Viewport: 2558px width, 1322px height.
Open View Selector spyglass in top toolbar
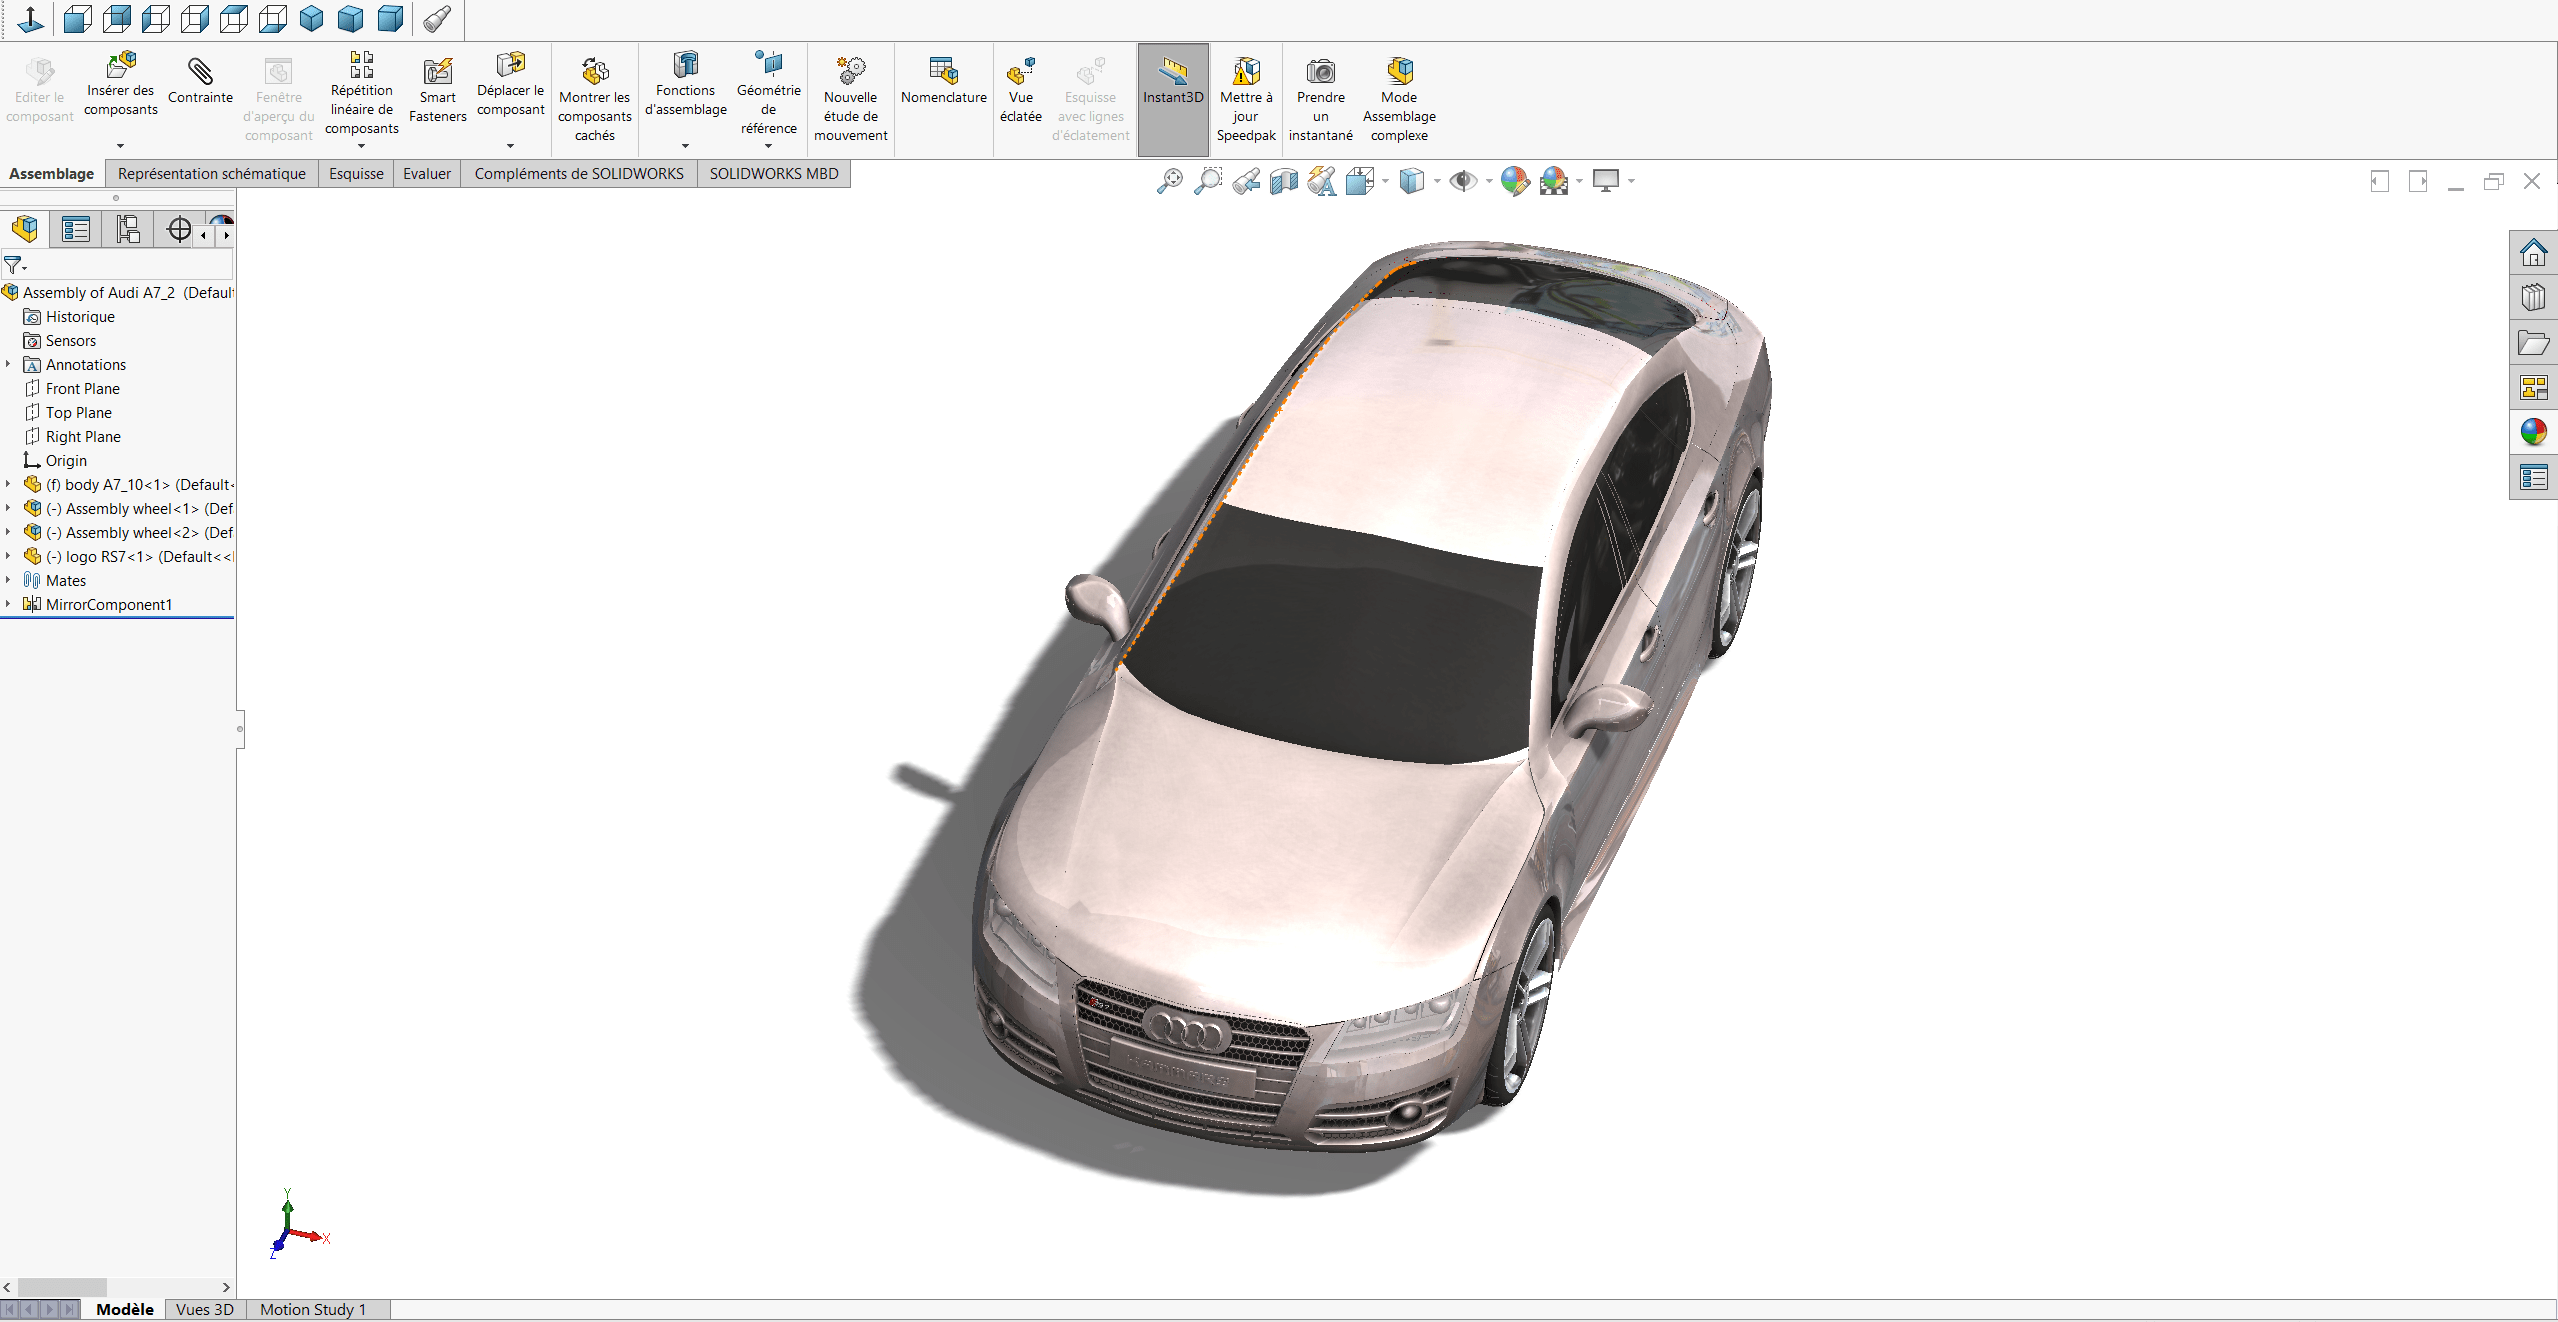pos(437,19)
